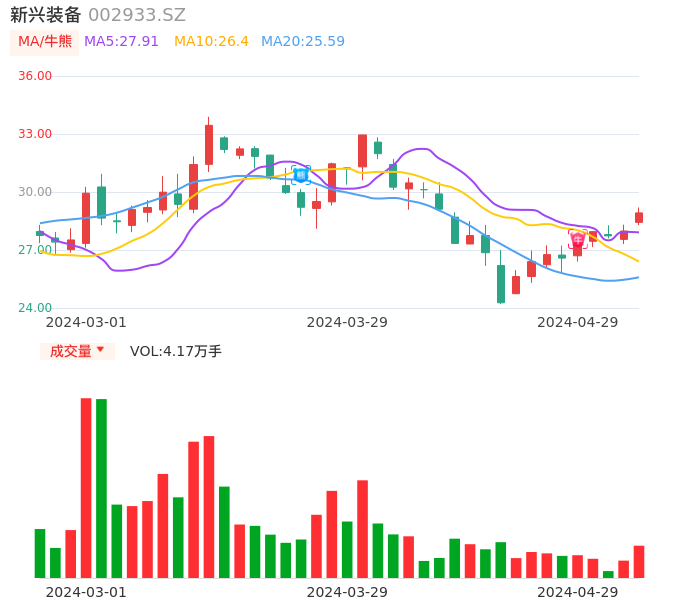The image size is (686, 606).
Task: Click the blue MA20:25.59 legend entry
Action: (x=303, y=42)
